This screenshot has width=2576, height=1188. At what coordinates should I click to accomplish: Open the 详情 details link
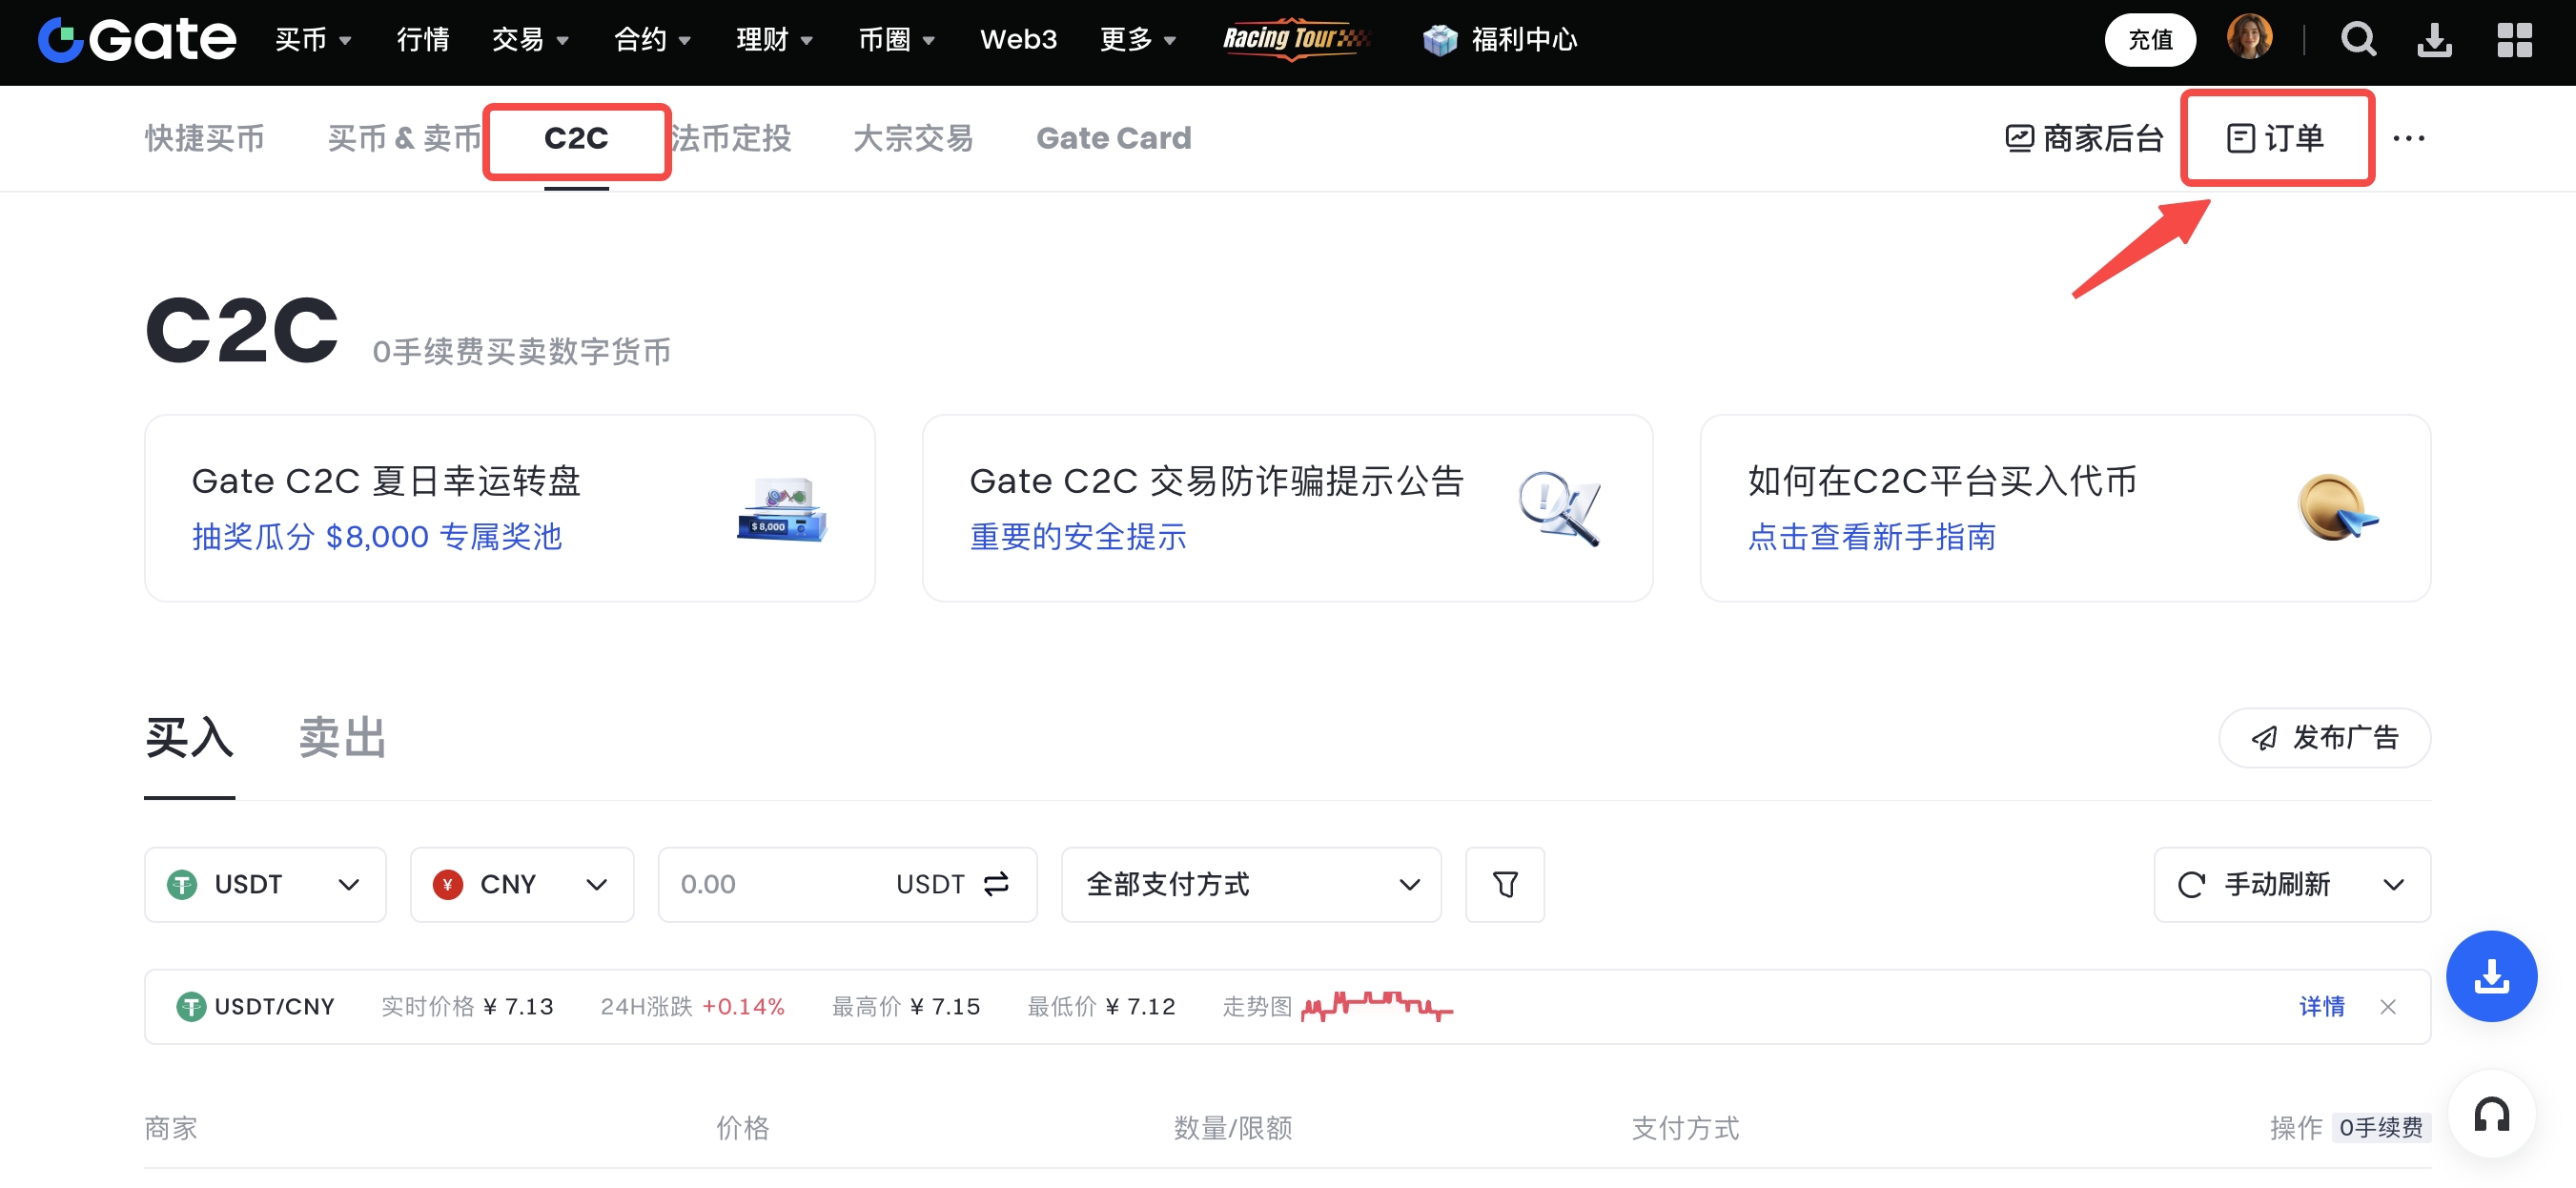pos(2321,1007)
